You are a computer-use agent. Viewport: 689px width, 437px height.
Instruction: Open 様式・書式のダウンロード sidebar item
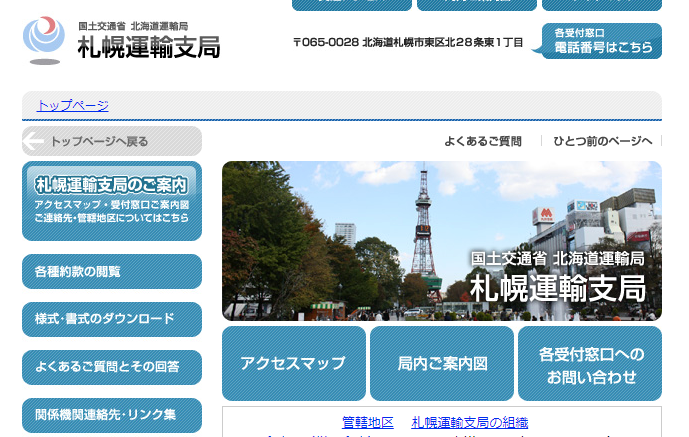pyautogui.click(x=112, y=319)
